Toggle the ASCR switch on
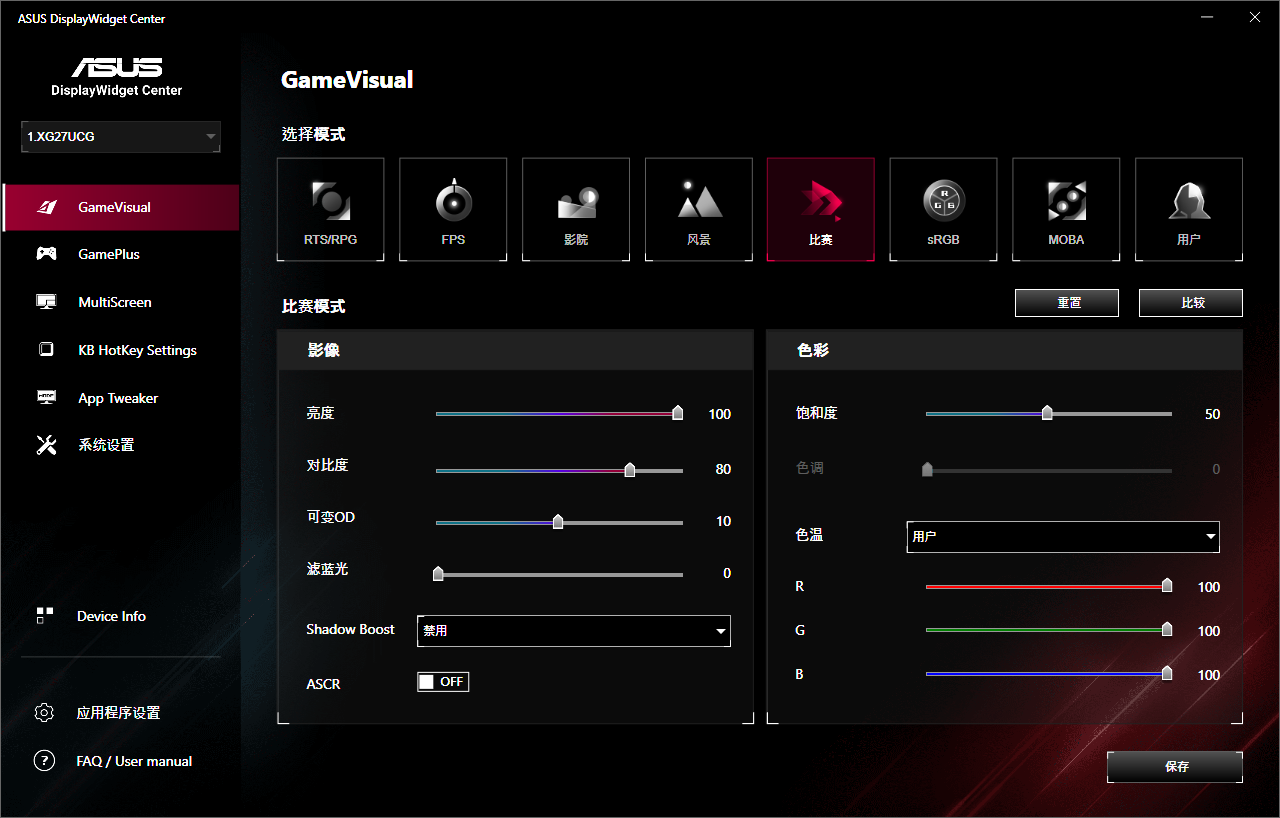This screenshot has width=1280, height=818. tap(442, 681)
